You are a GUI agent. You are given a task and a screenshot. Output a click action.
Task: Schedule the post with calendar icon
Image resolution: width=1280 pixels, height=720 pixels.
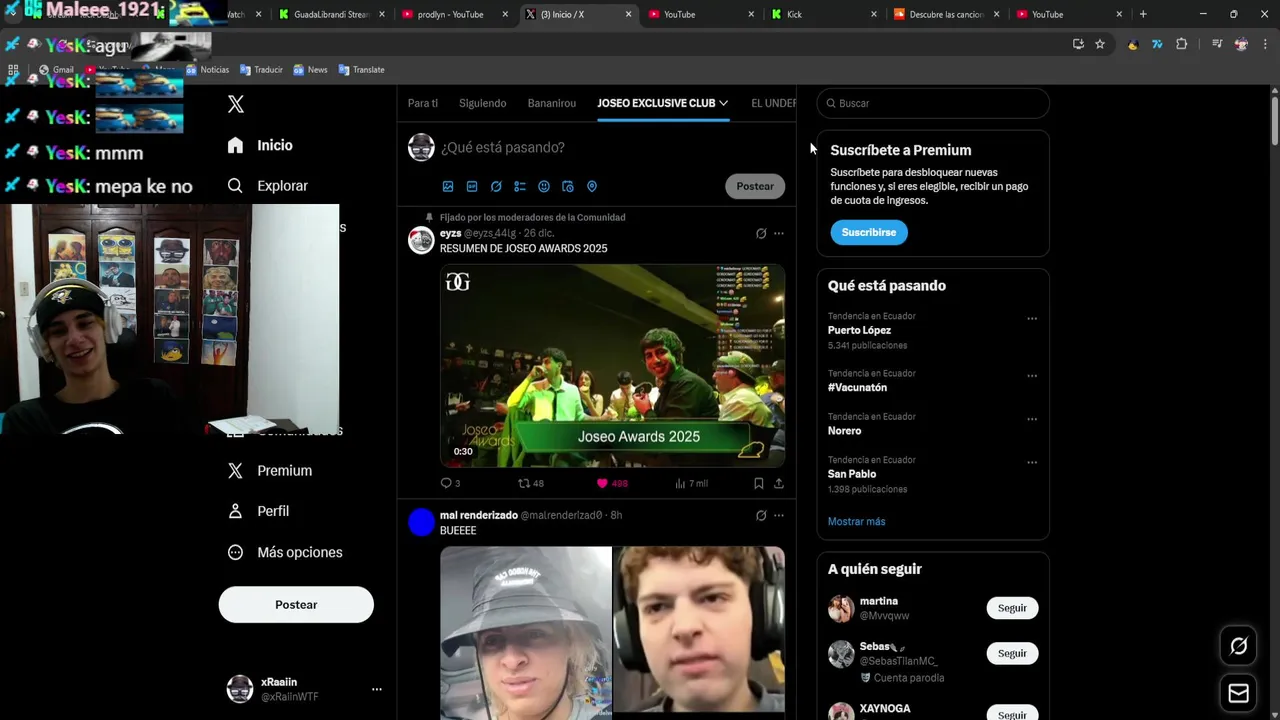click(568, 186)
